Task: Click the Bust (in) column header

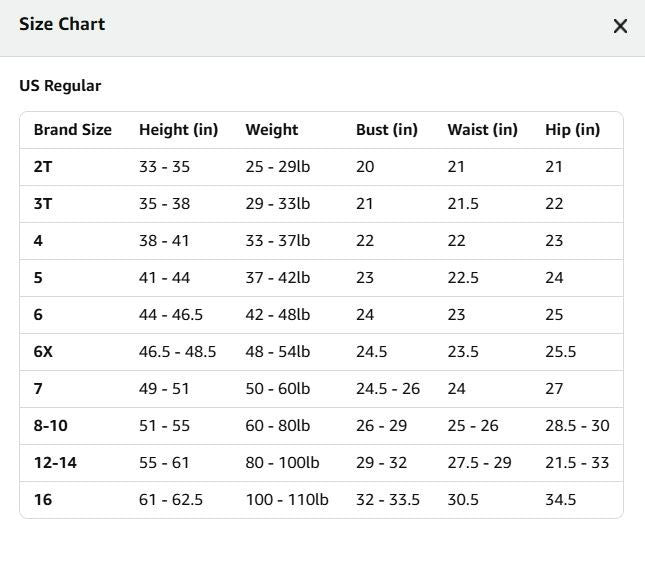Action: coord(387,130)
